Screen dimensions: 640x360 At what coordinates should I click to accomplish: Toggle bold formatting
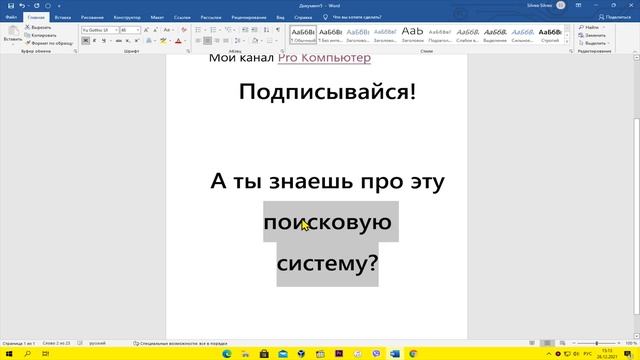(x=85, y=41)
